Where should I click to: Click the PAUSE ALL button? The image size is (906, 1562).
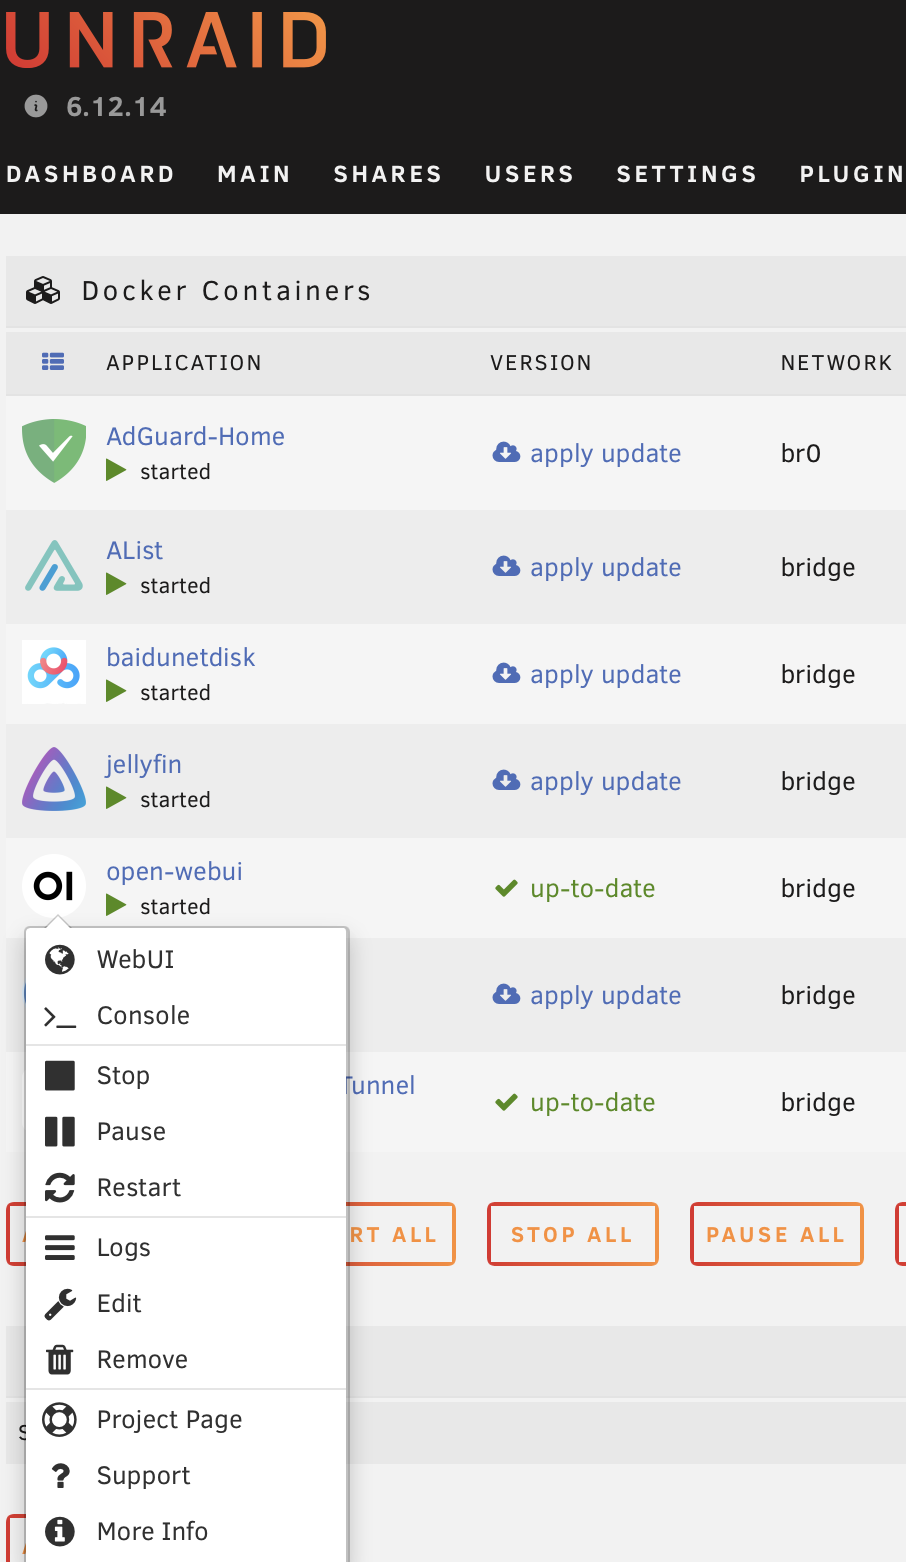[x=776, y=1233]
